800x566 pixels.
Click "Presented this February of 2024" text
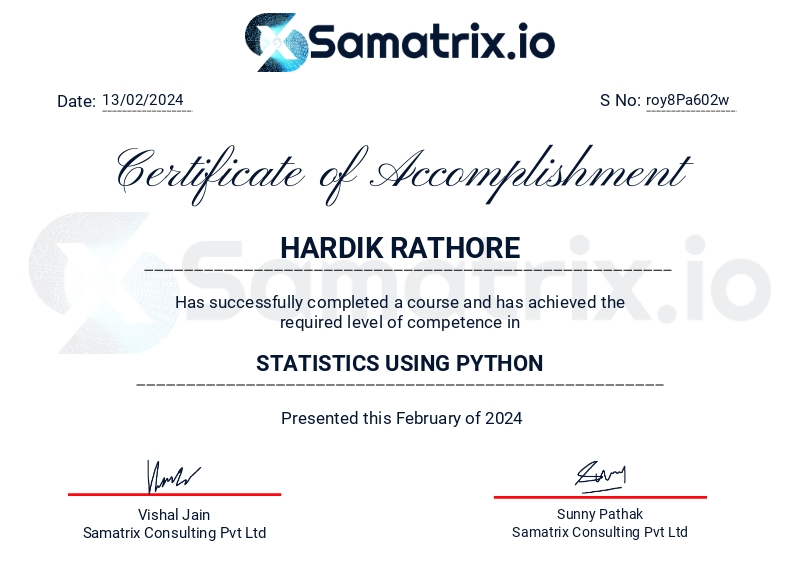(x=401, y=418)
